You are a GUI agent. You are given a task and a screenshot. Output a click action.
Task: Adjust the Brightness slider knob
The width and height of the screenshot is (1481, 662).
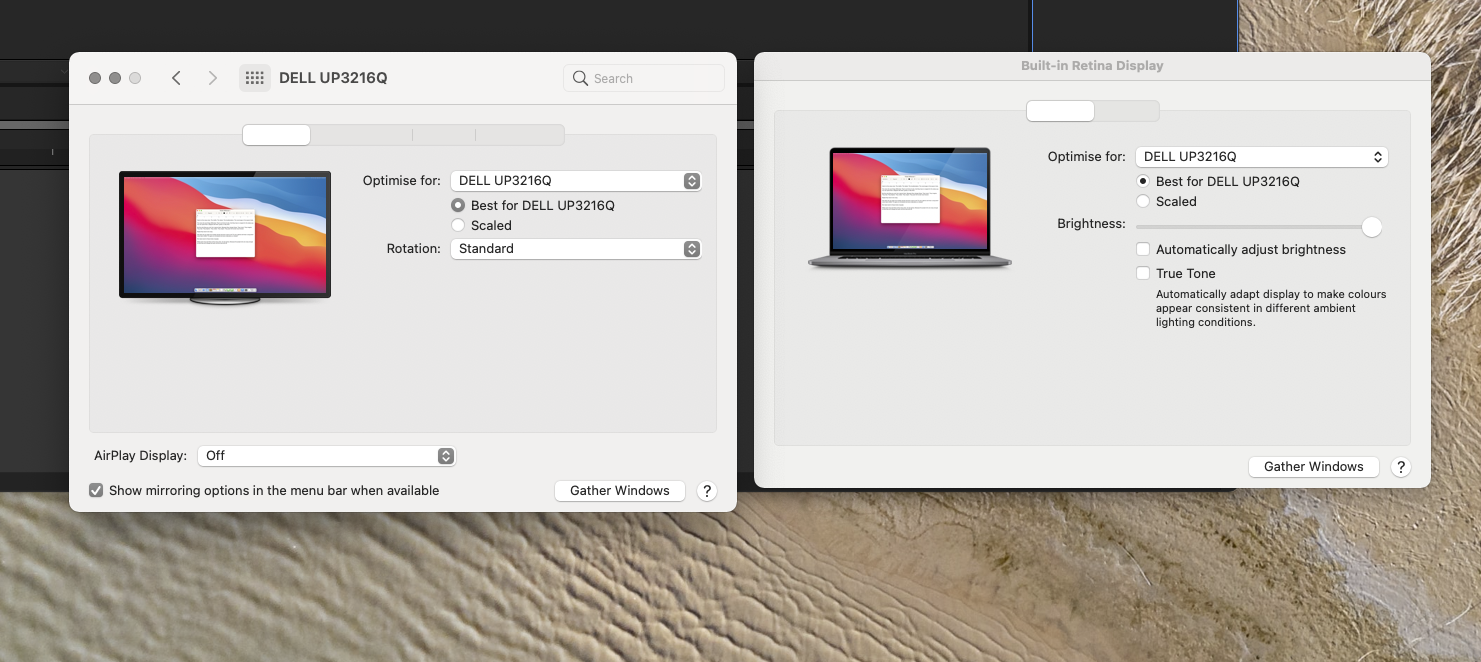coord(1372,227)
